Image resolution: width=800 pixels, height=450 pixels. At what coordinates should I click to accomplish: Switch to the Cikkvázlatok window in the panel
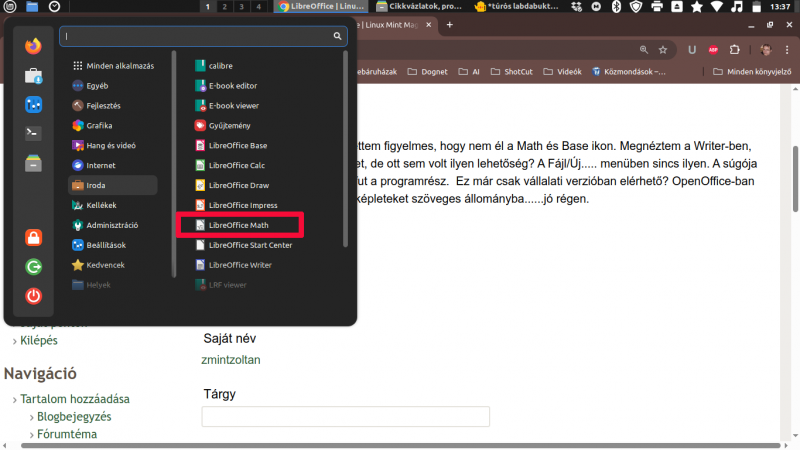pos(419,6)
